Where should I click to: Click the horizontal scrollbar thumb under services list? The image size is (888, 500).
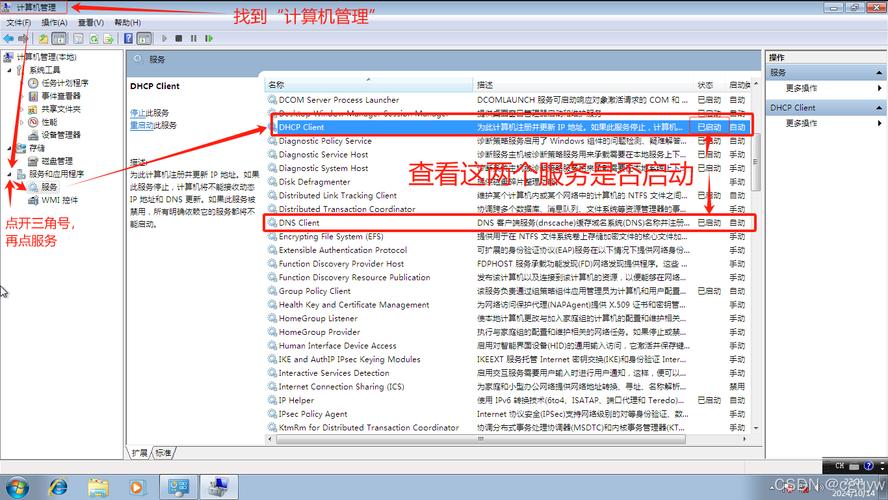coord(480,439)
